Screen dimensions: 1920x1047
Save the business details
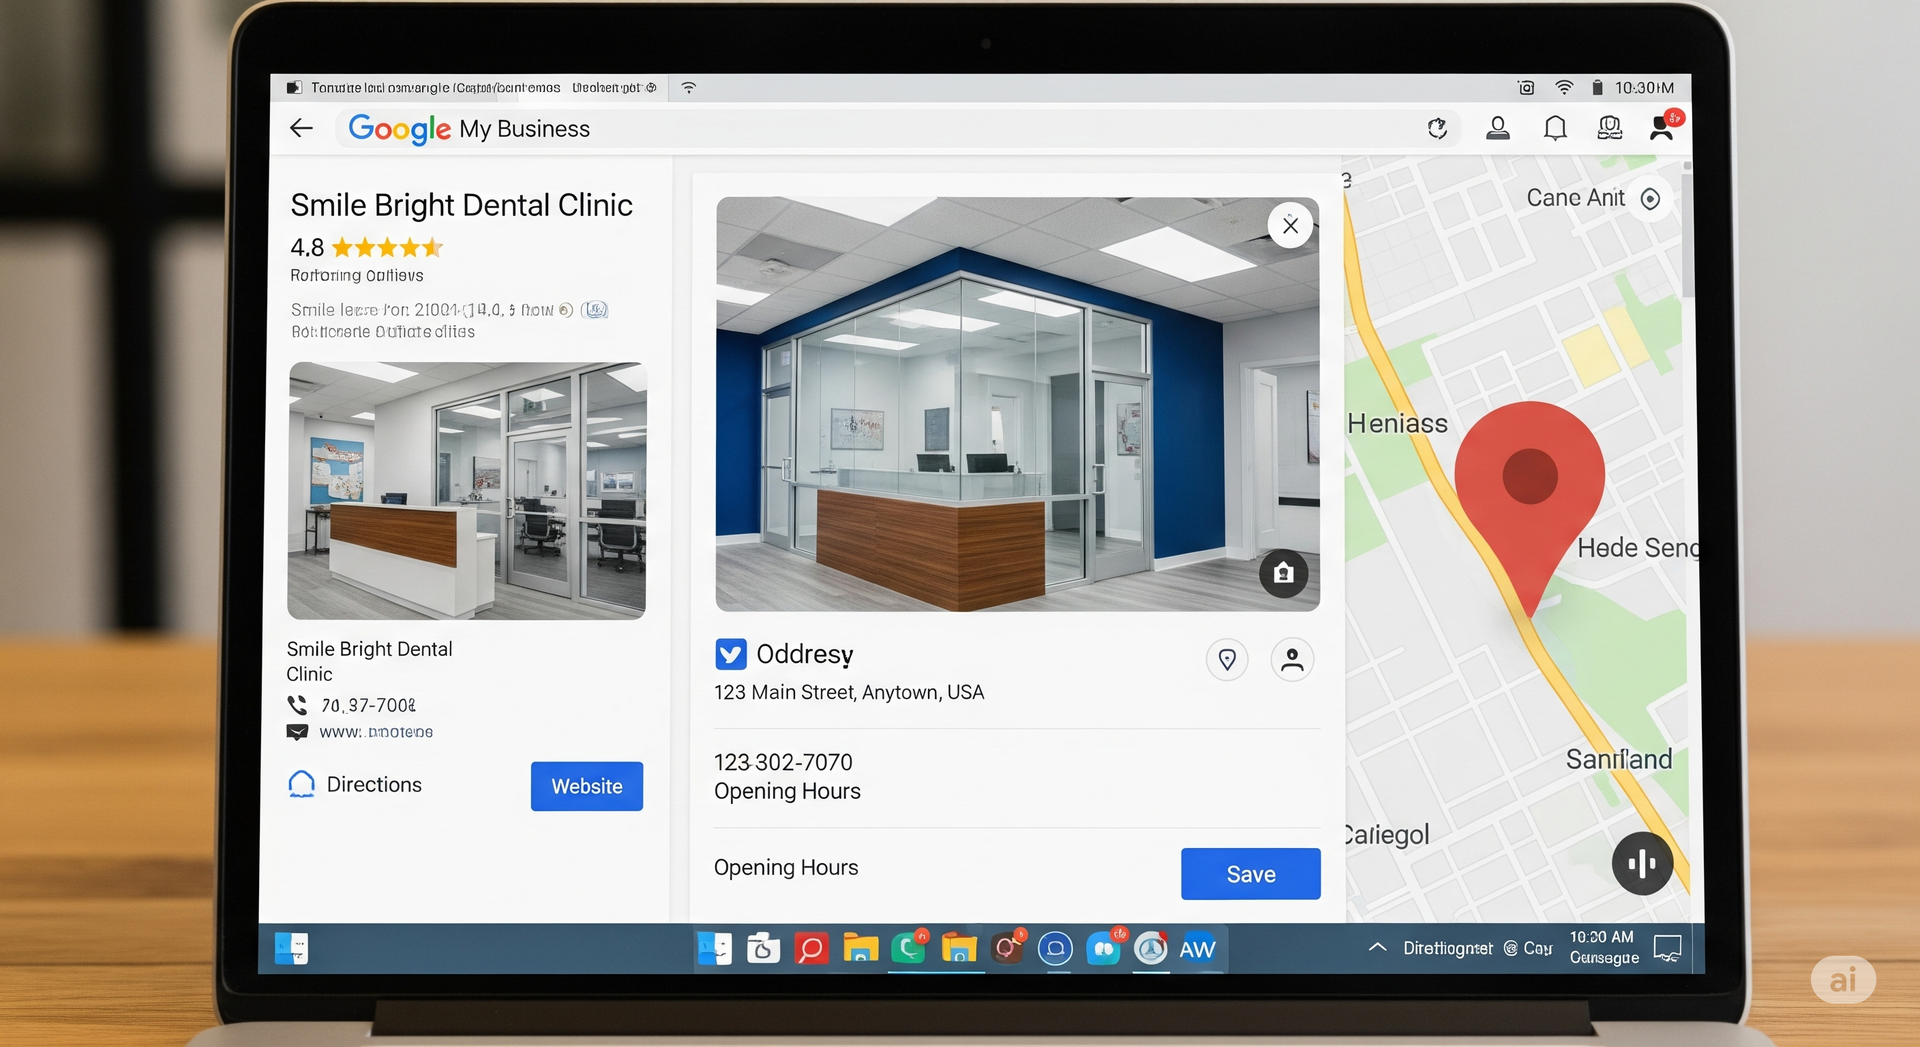point(1250,874)
